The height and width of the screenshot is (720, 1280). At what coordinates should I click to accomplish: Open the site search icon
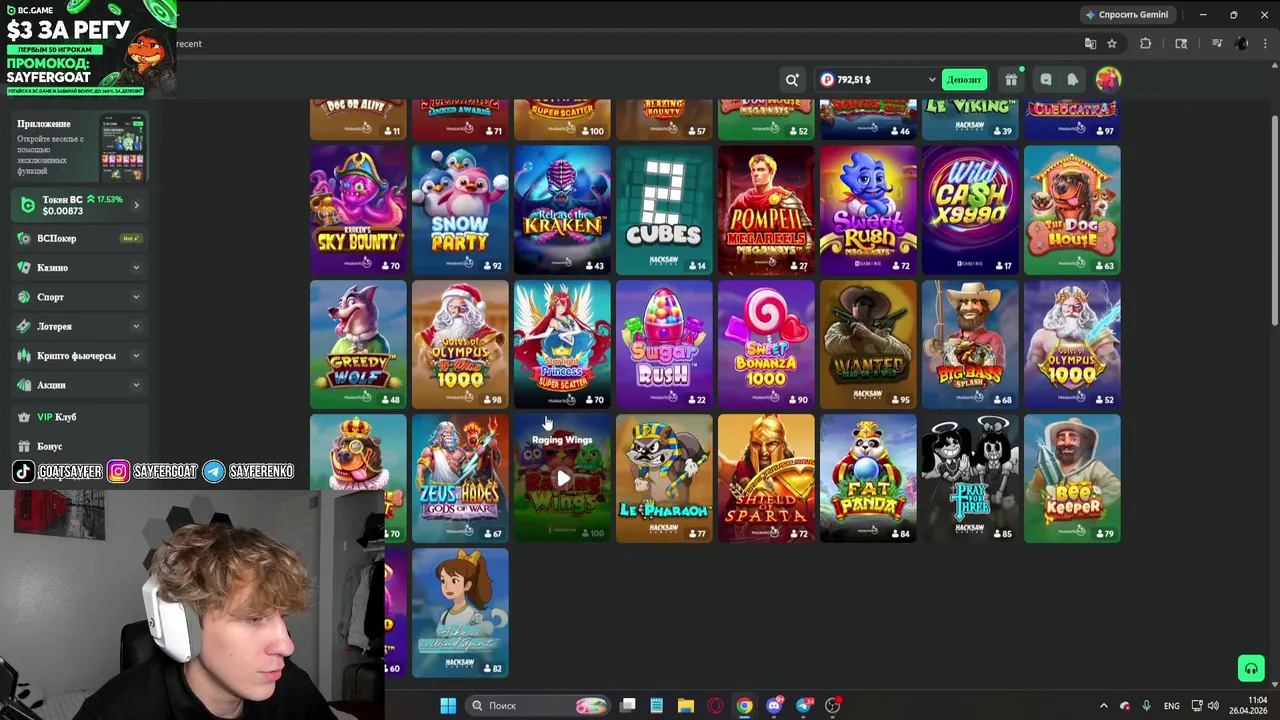(792, 80)
